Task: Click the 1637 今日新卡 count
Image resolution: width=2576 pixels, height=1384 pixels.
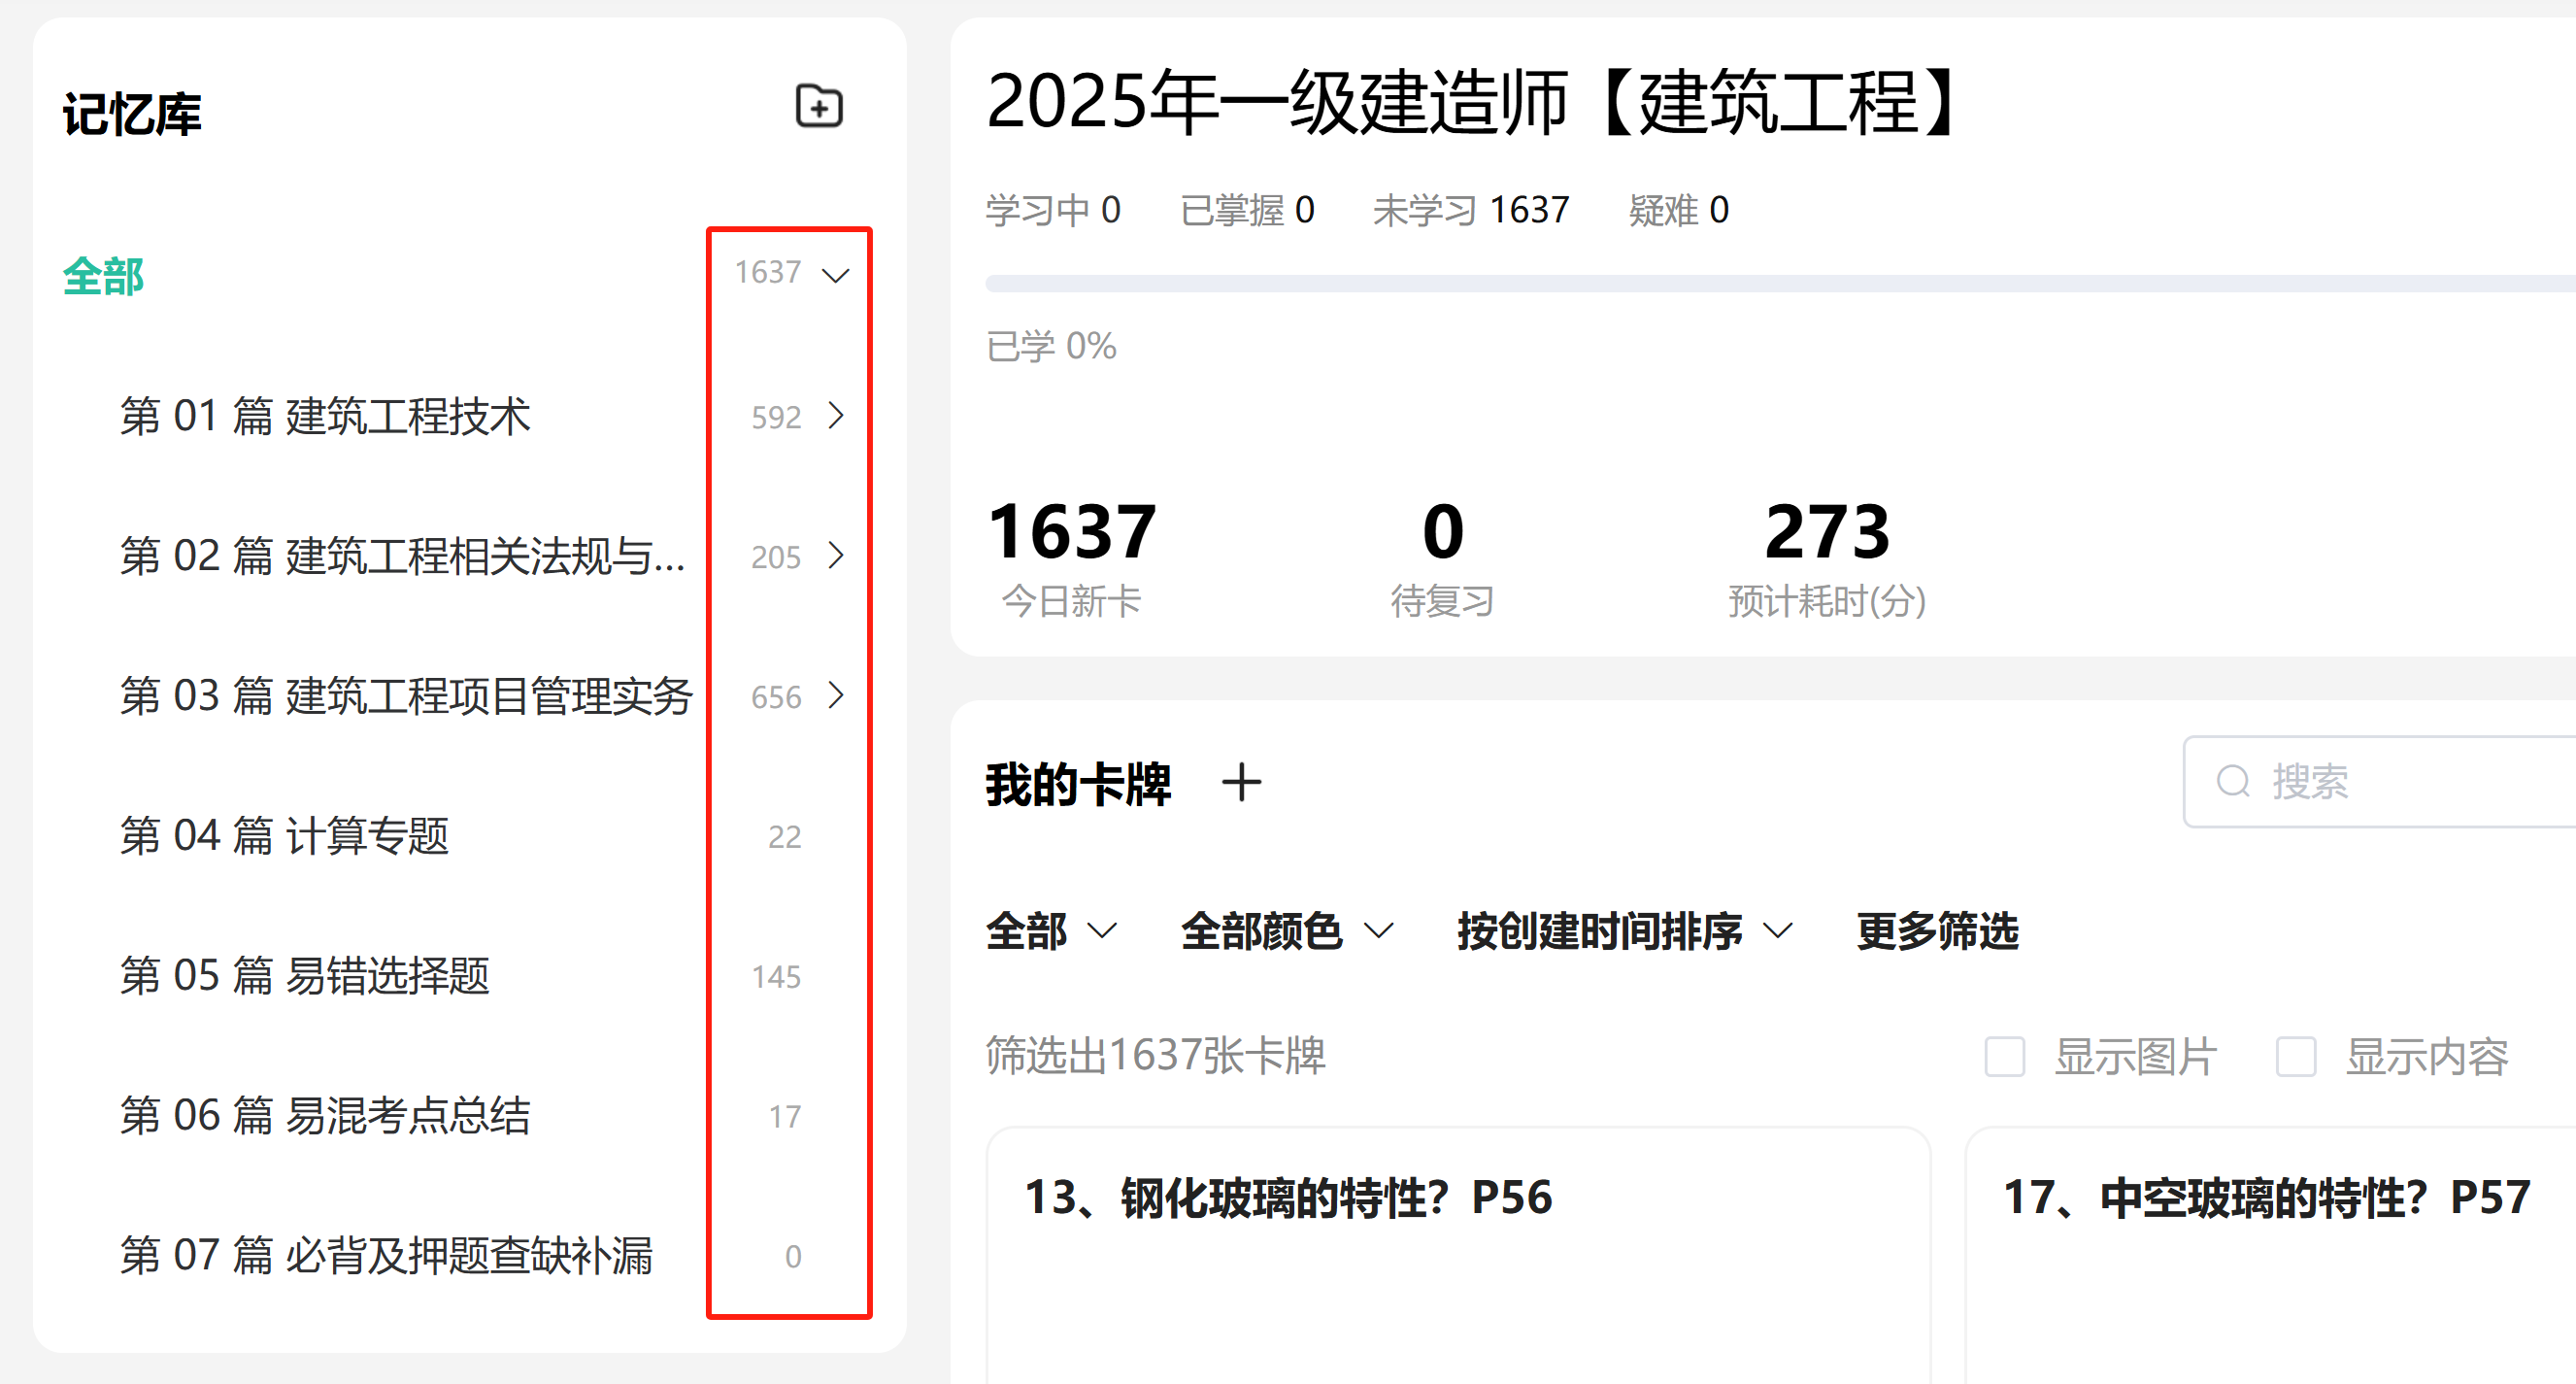Action: pos(1071,558)
